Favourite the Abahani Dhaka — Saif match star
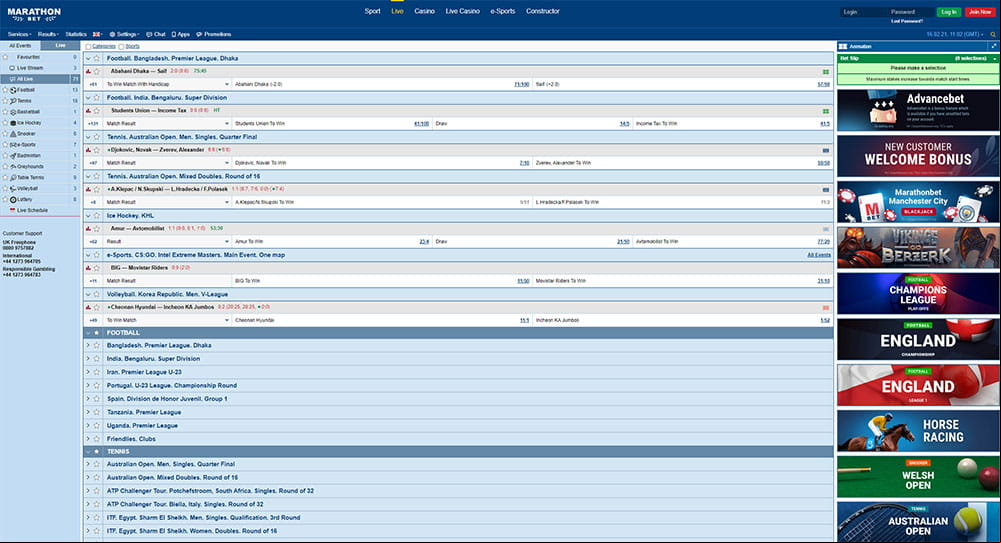This screenshot has width=1001, height=543. [97, 71]
